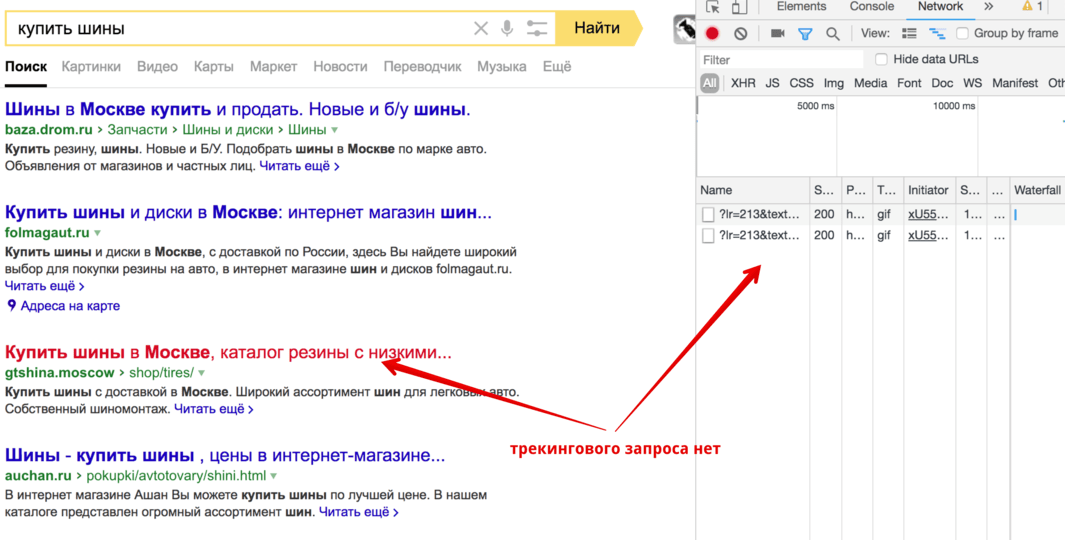Viewport: 1065px width, 540px height.
Task: Open the Видео search tab
Action: [x=158, y=67]
